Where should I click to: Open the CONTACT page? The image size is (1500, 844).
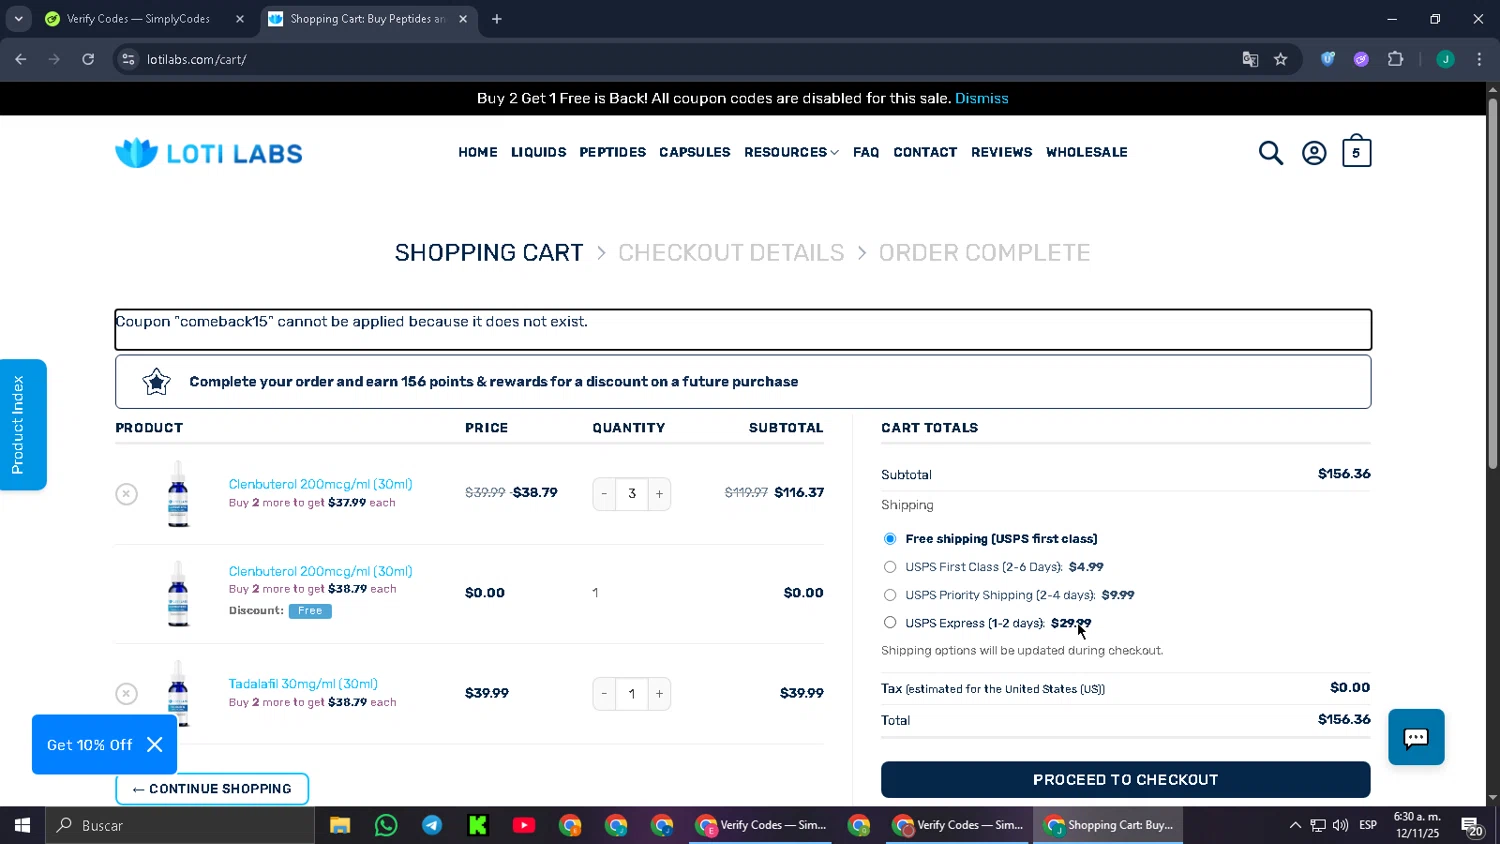tap(925, 153)
